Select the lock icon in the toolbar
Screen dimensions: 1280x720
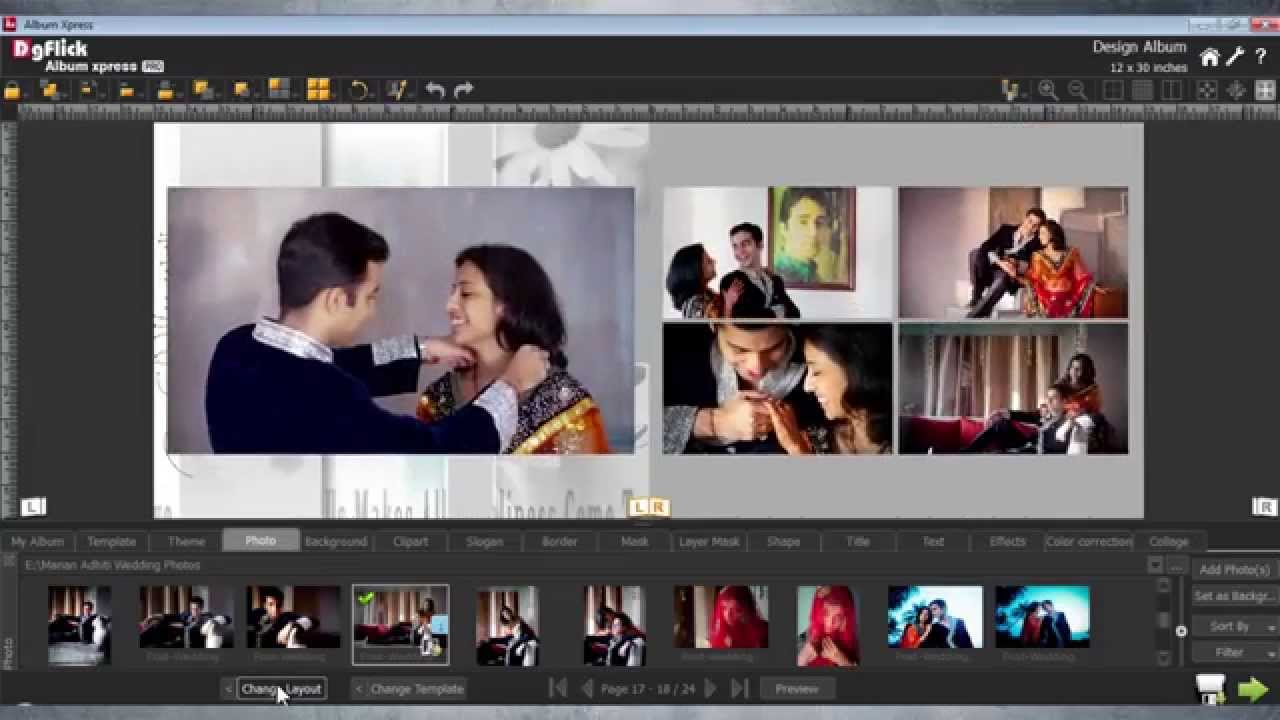[x=14, y=90]
